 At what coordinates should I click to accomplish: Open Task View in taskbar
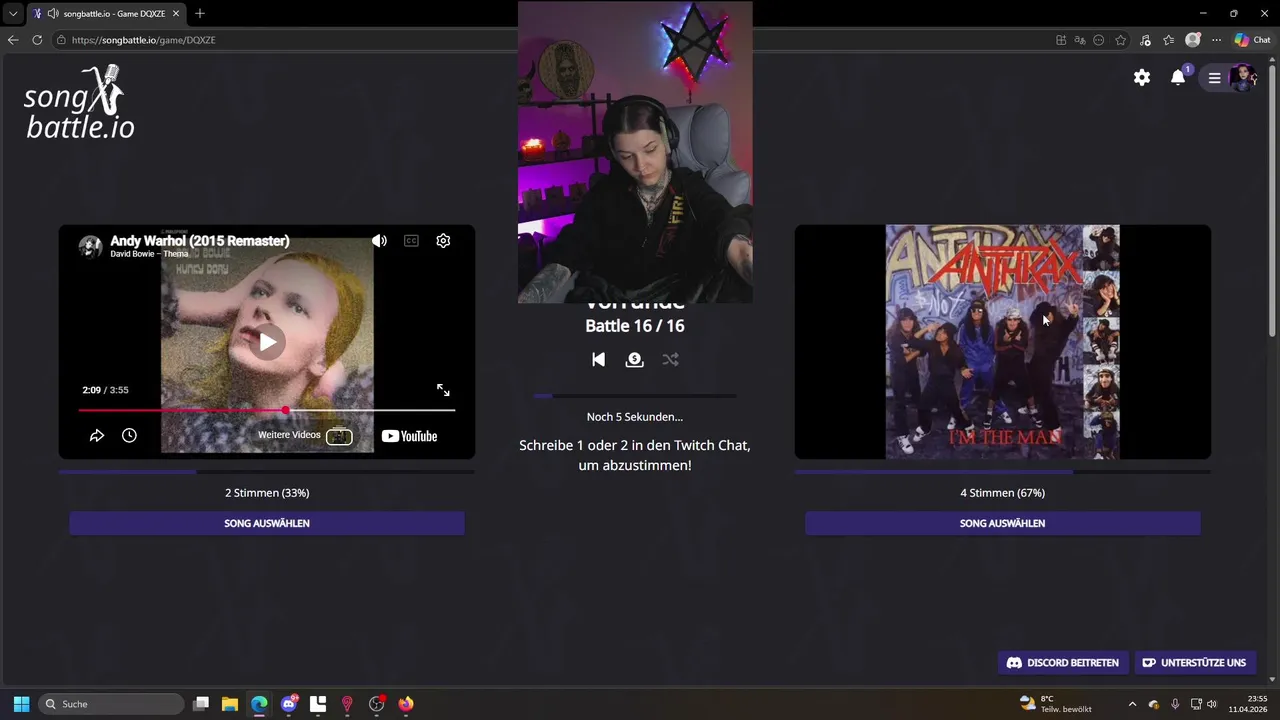coord(201,704)
